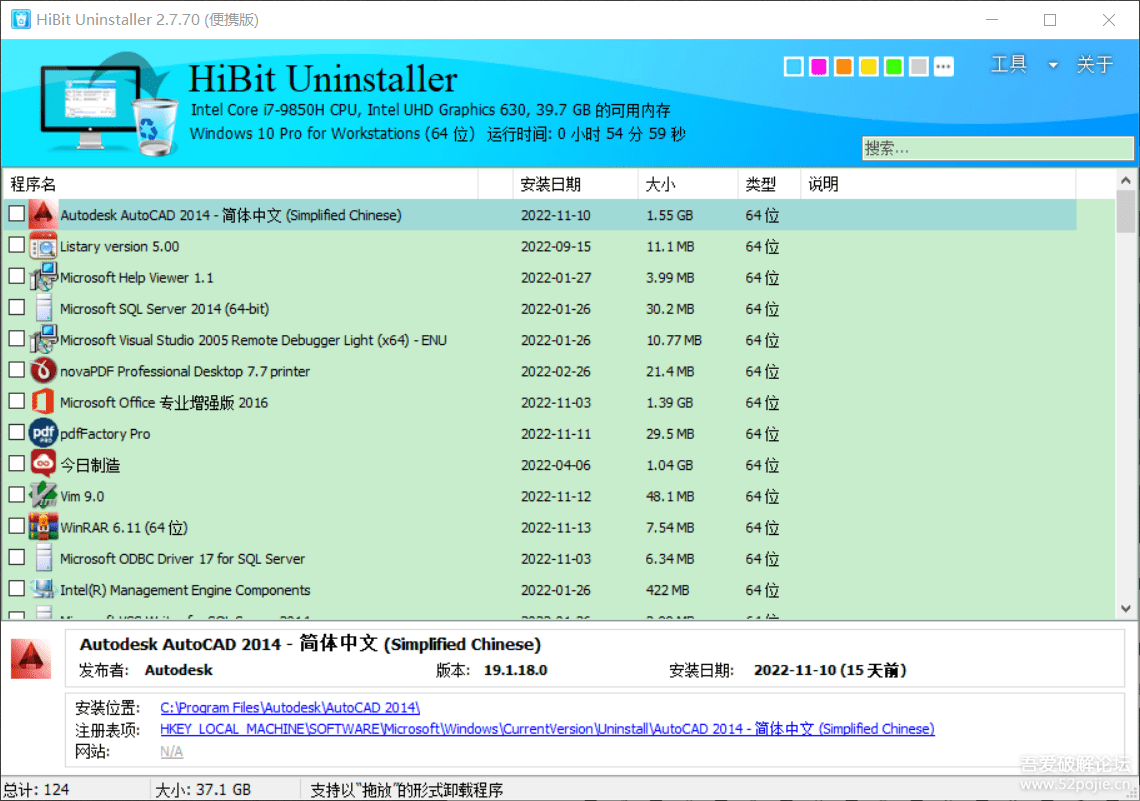Open the 关于 menu
Image resolution: width=1140 pixels, height=801 pixels.
[1094, 65]
